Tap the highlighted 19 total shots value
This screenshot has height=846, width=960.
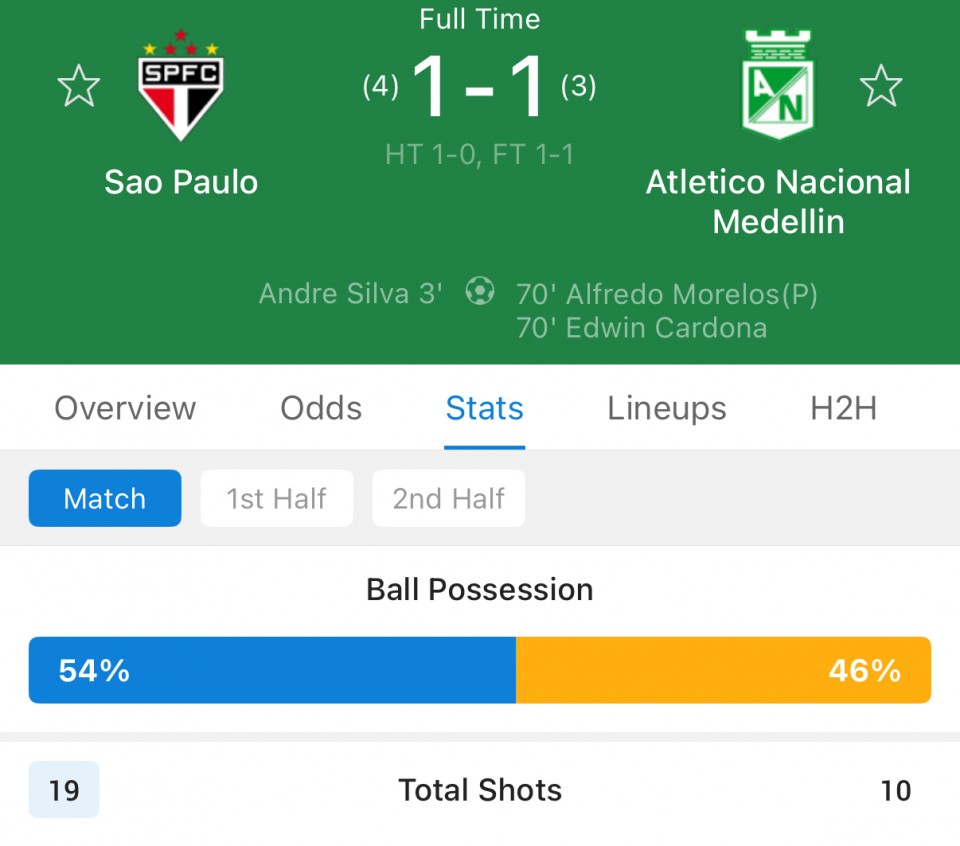click(x=64, y=790)
